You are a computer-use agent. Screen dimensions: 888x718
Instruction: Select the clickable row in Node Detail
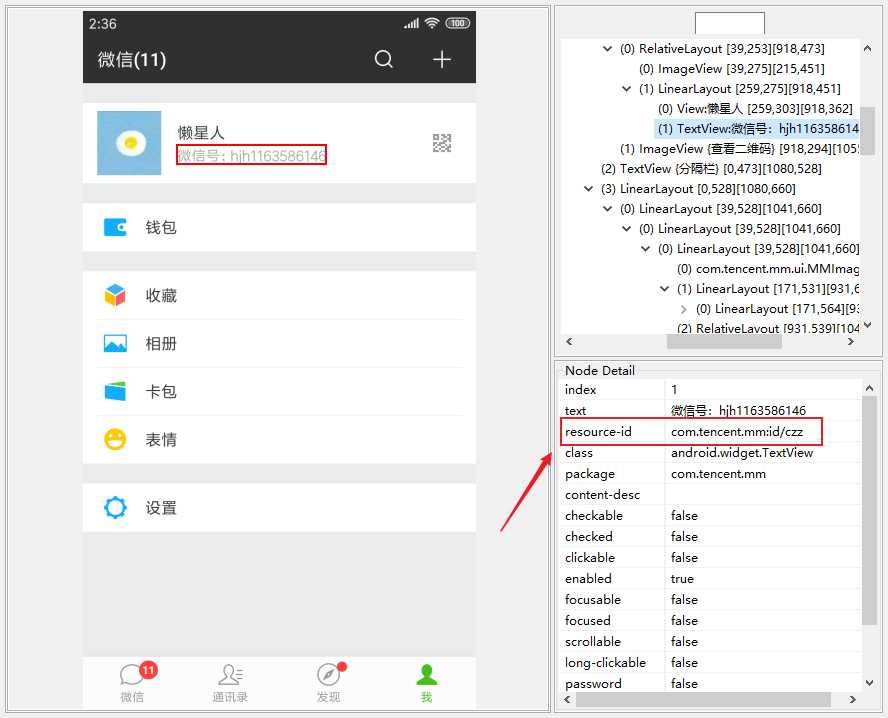[x=711, y=558]
